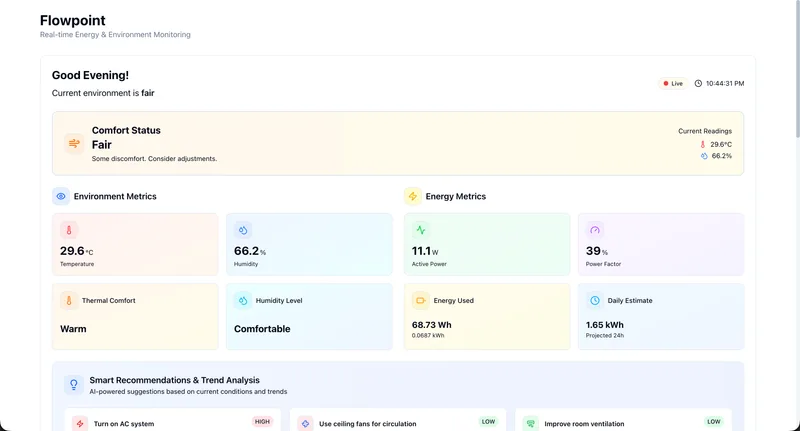
Task: Click the 0.0687 kWh text
Action: tap(428, 336)
